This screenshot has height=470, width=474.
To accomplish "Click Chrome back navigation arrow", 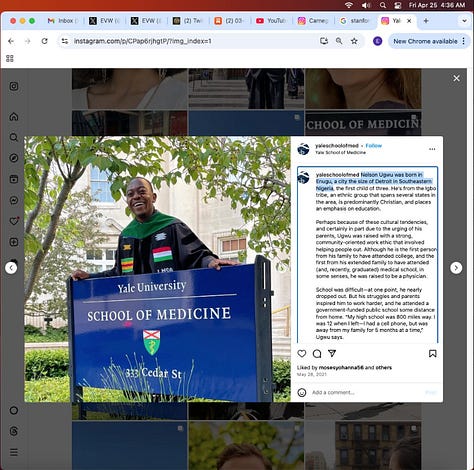I will [x=11, y=41].
